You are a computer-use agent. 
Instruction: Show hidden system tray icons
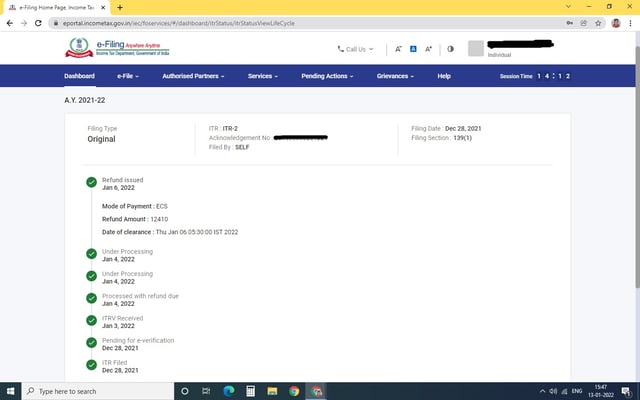(x=542, y=391)
